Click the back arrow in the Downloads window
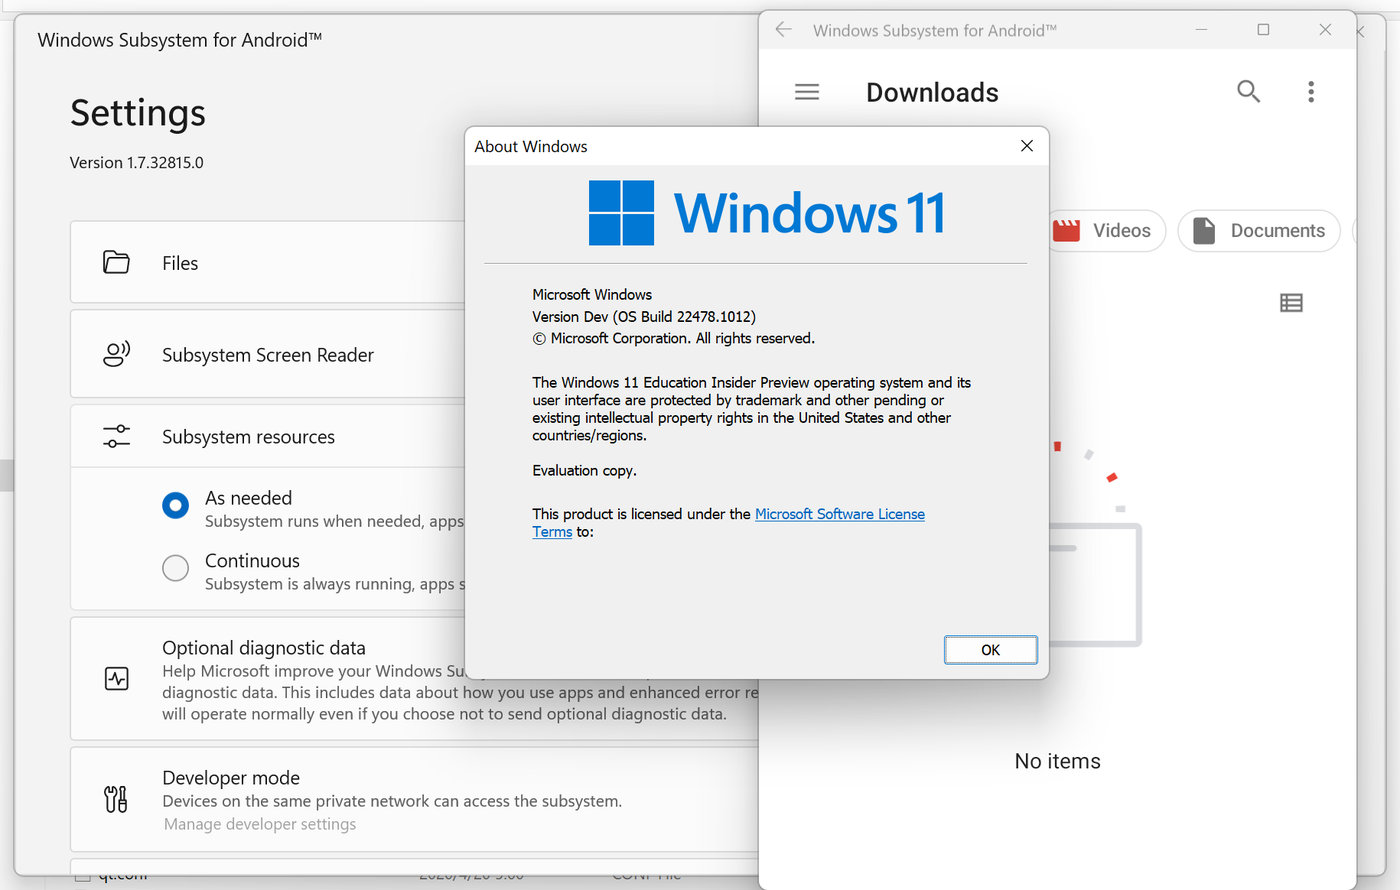The width and height of the screenshot is (1400, 890). [x=782, y=30]
